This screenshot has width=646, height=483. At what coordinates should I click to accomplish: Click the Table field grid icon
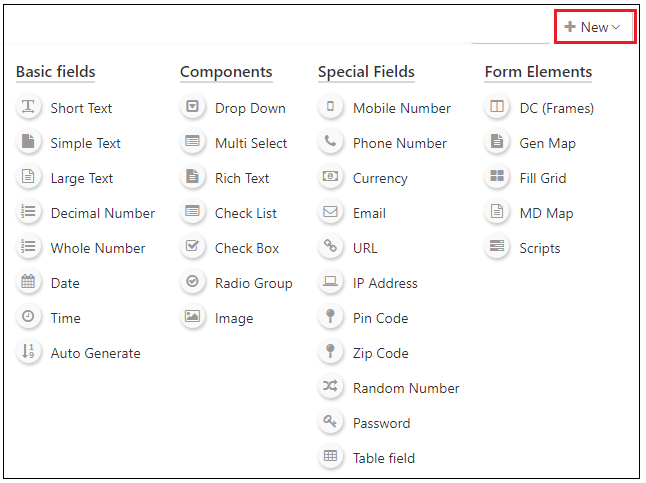coord(331,458)
